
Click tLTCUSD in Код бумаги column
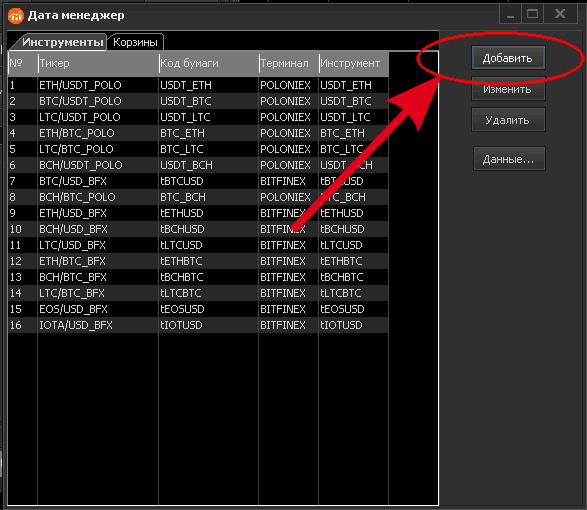pyautogui.click(x=182, y=245)
